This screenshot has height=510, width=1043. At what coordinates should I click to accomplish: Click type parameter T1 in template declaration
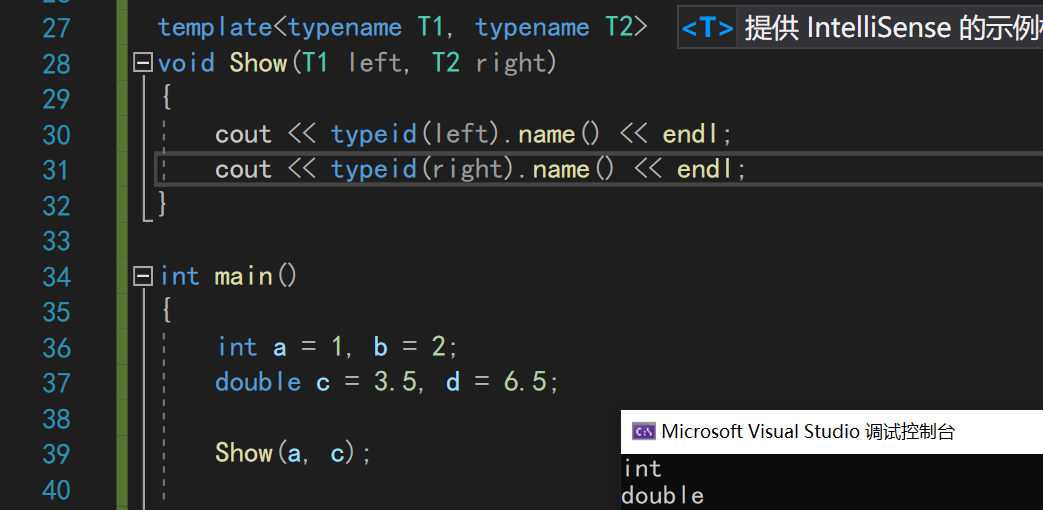coord(430,28)
